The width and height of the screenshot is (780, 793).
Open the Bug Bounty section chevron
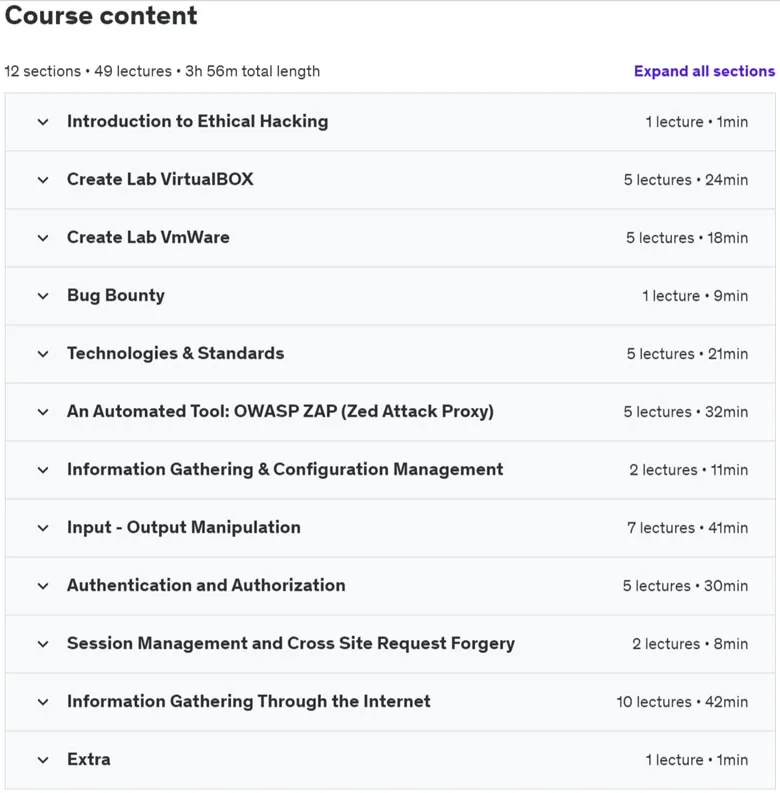[x=43, y=296]
